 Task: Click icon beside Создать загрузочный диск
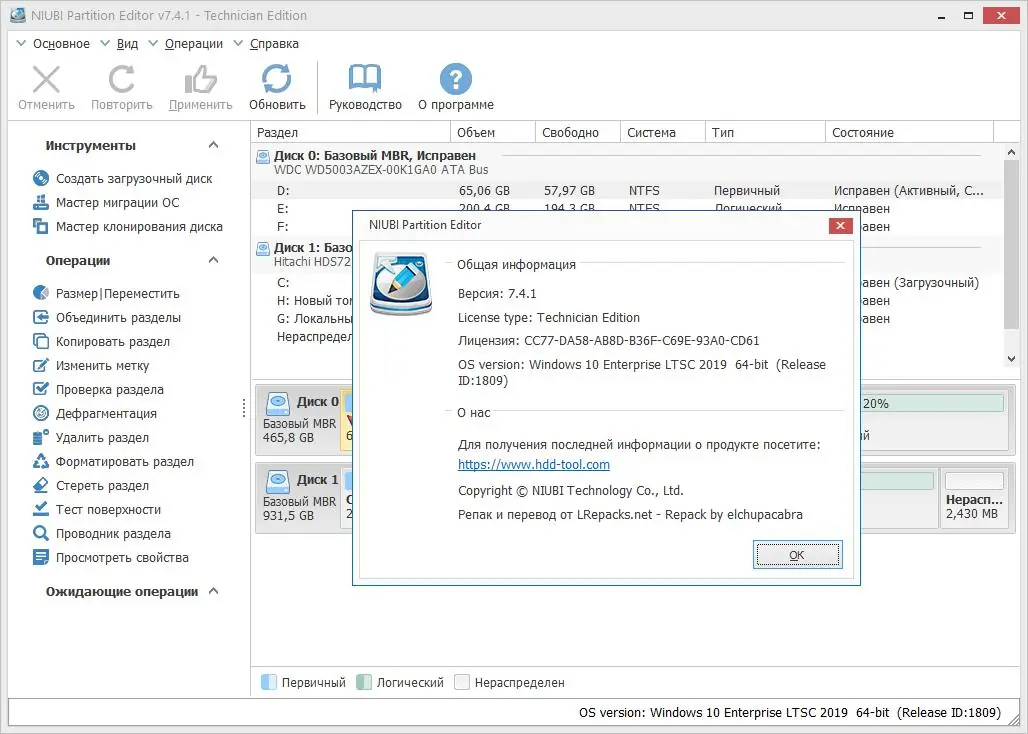41,178
